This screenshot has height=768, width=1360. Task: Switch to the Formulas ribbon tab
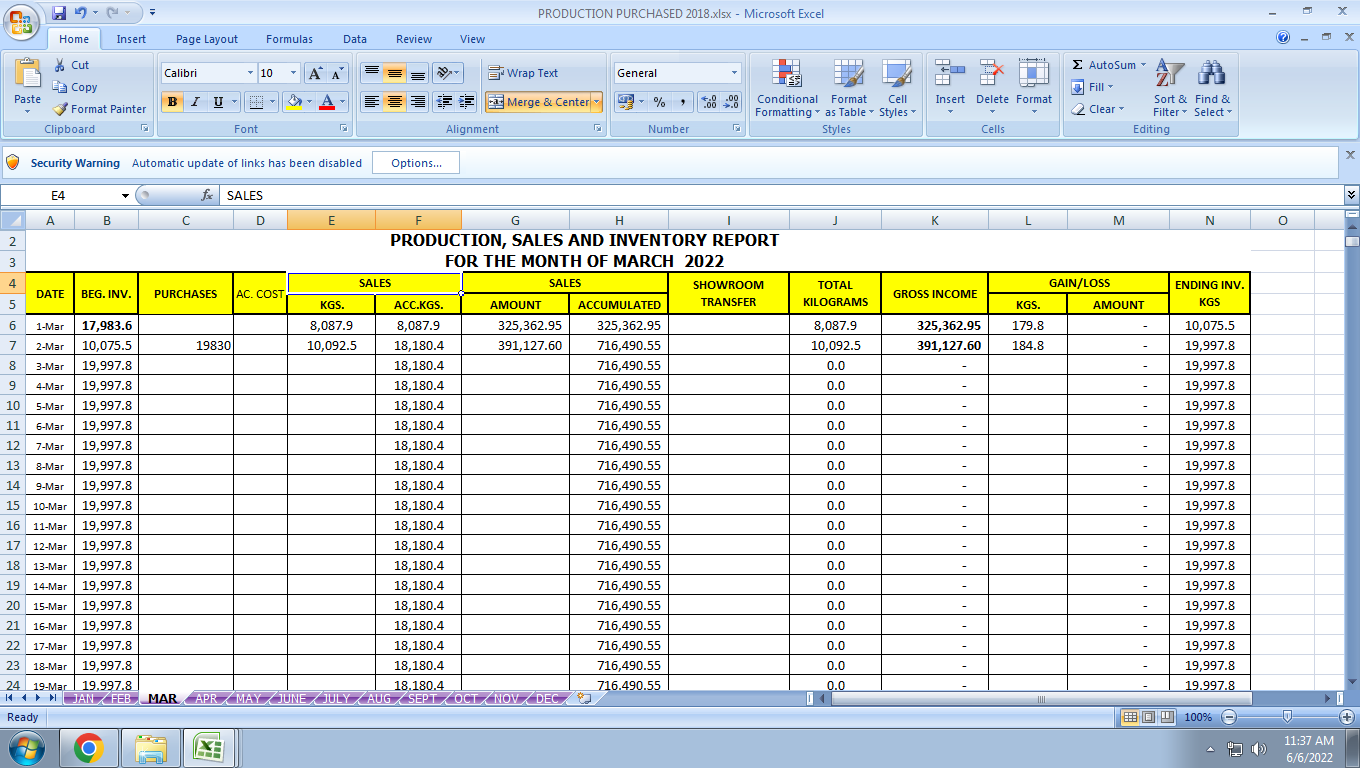tap(289, 39)
